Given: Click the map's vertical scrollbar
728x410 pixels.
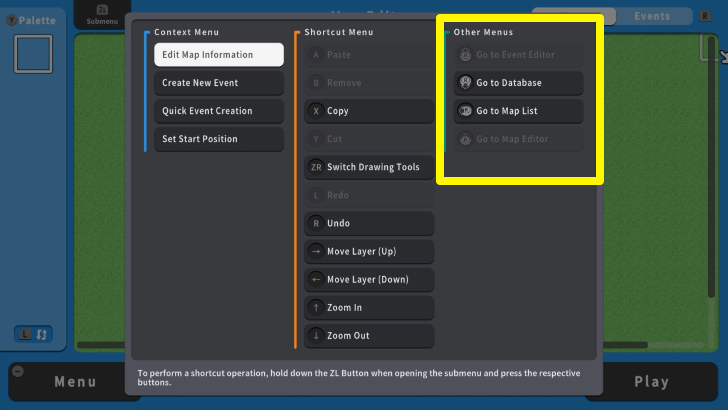Looking at the screenshot, I should click(711, 167).
